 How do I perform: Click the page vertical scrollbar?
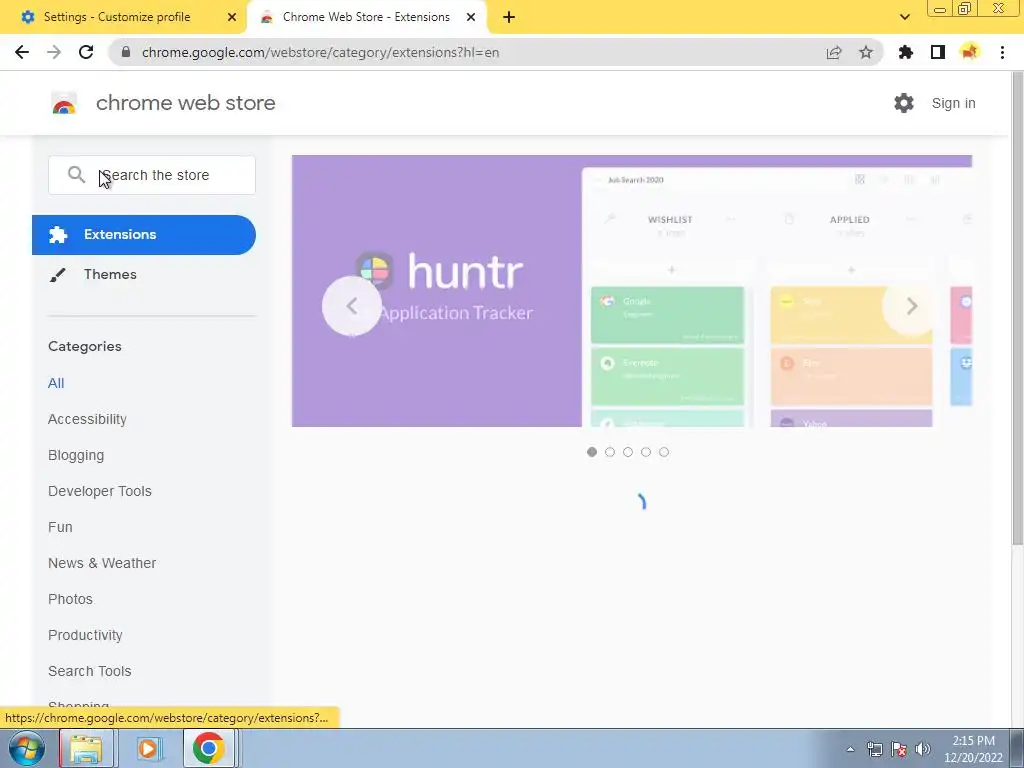point(1017,308)
